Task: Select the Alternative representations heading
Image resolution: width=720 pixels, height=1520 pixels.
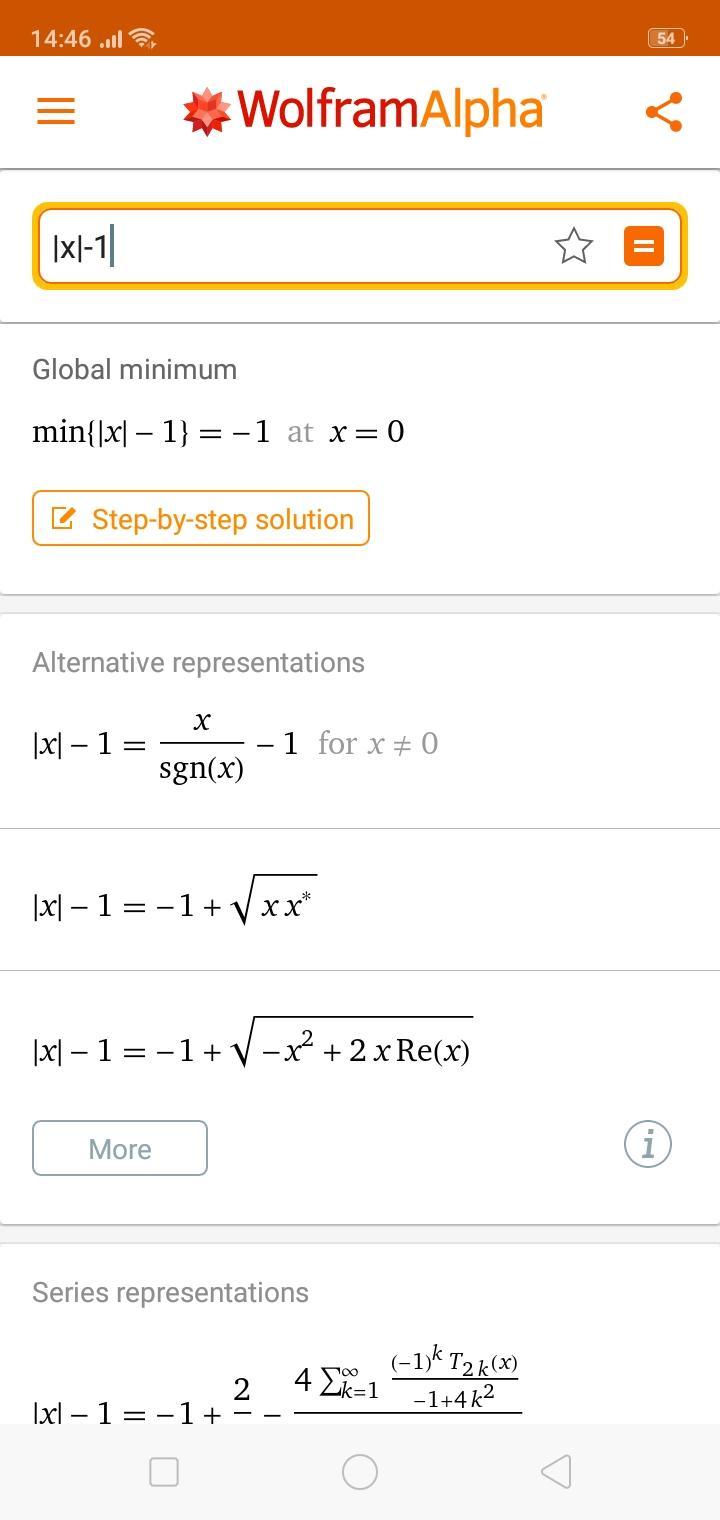Action: (198, 662)
